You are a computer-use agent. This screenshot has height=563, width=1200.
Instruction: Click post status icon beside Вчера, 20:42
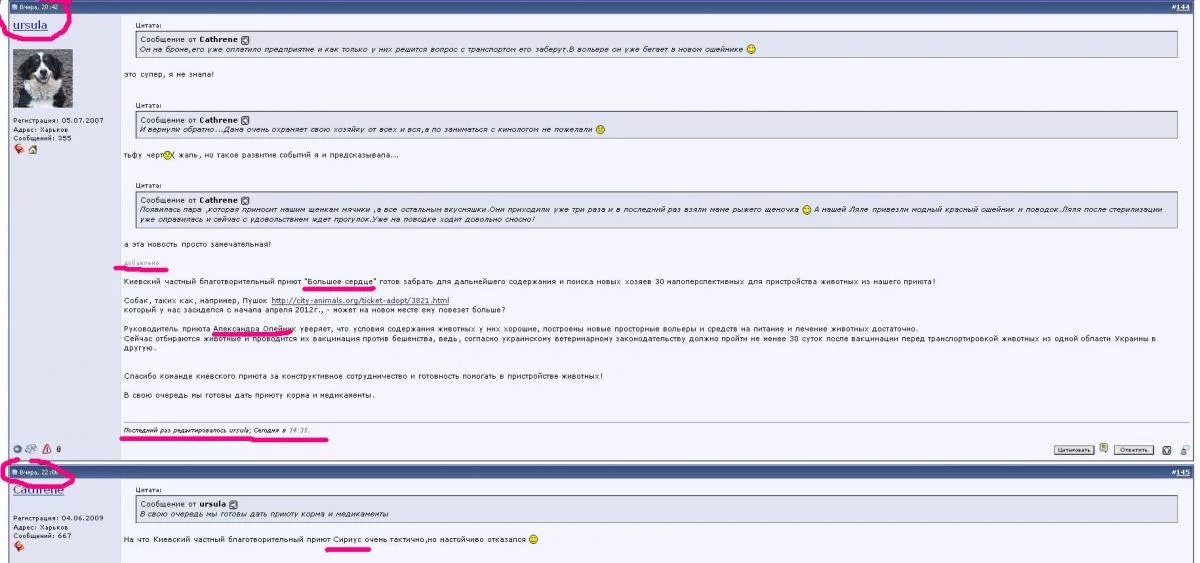click(15, 8)
